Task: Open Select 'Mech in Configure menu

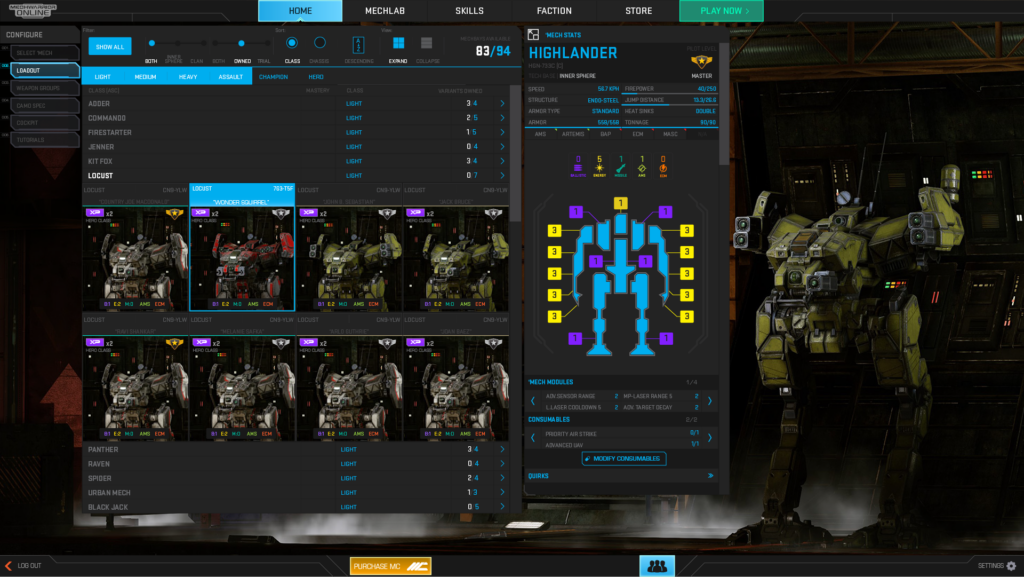Action: [44, 53]
